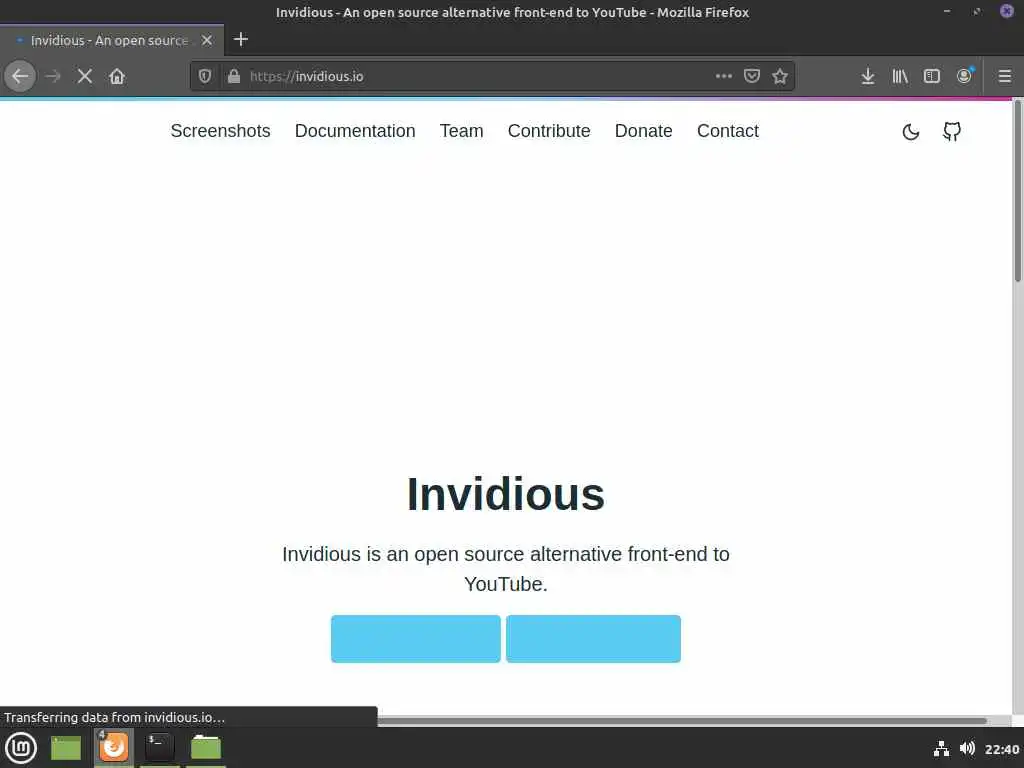Click the Invidious main heading

click(x=505, y=494)
